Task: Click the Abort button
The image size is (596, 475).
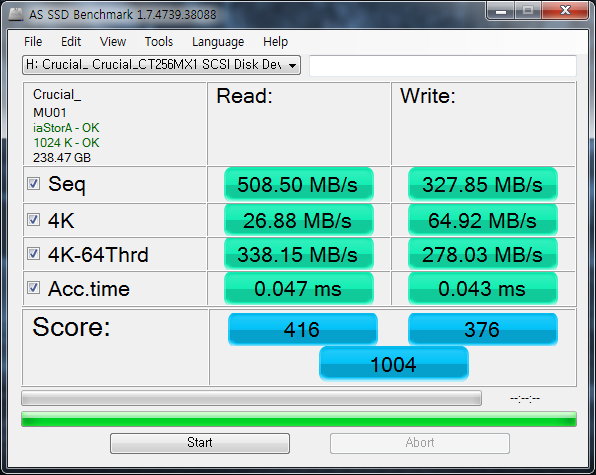Action: tap(420, 443)
